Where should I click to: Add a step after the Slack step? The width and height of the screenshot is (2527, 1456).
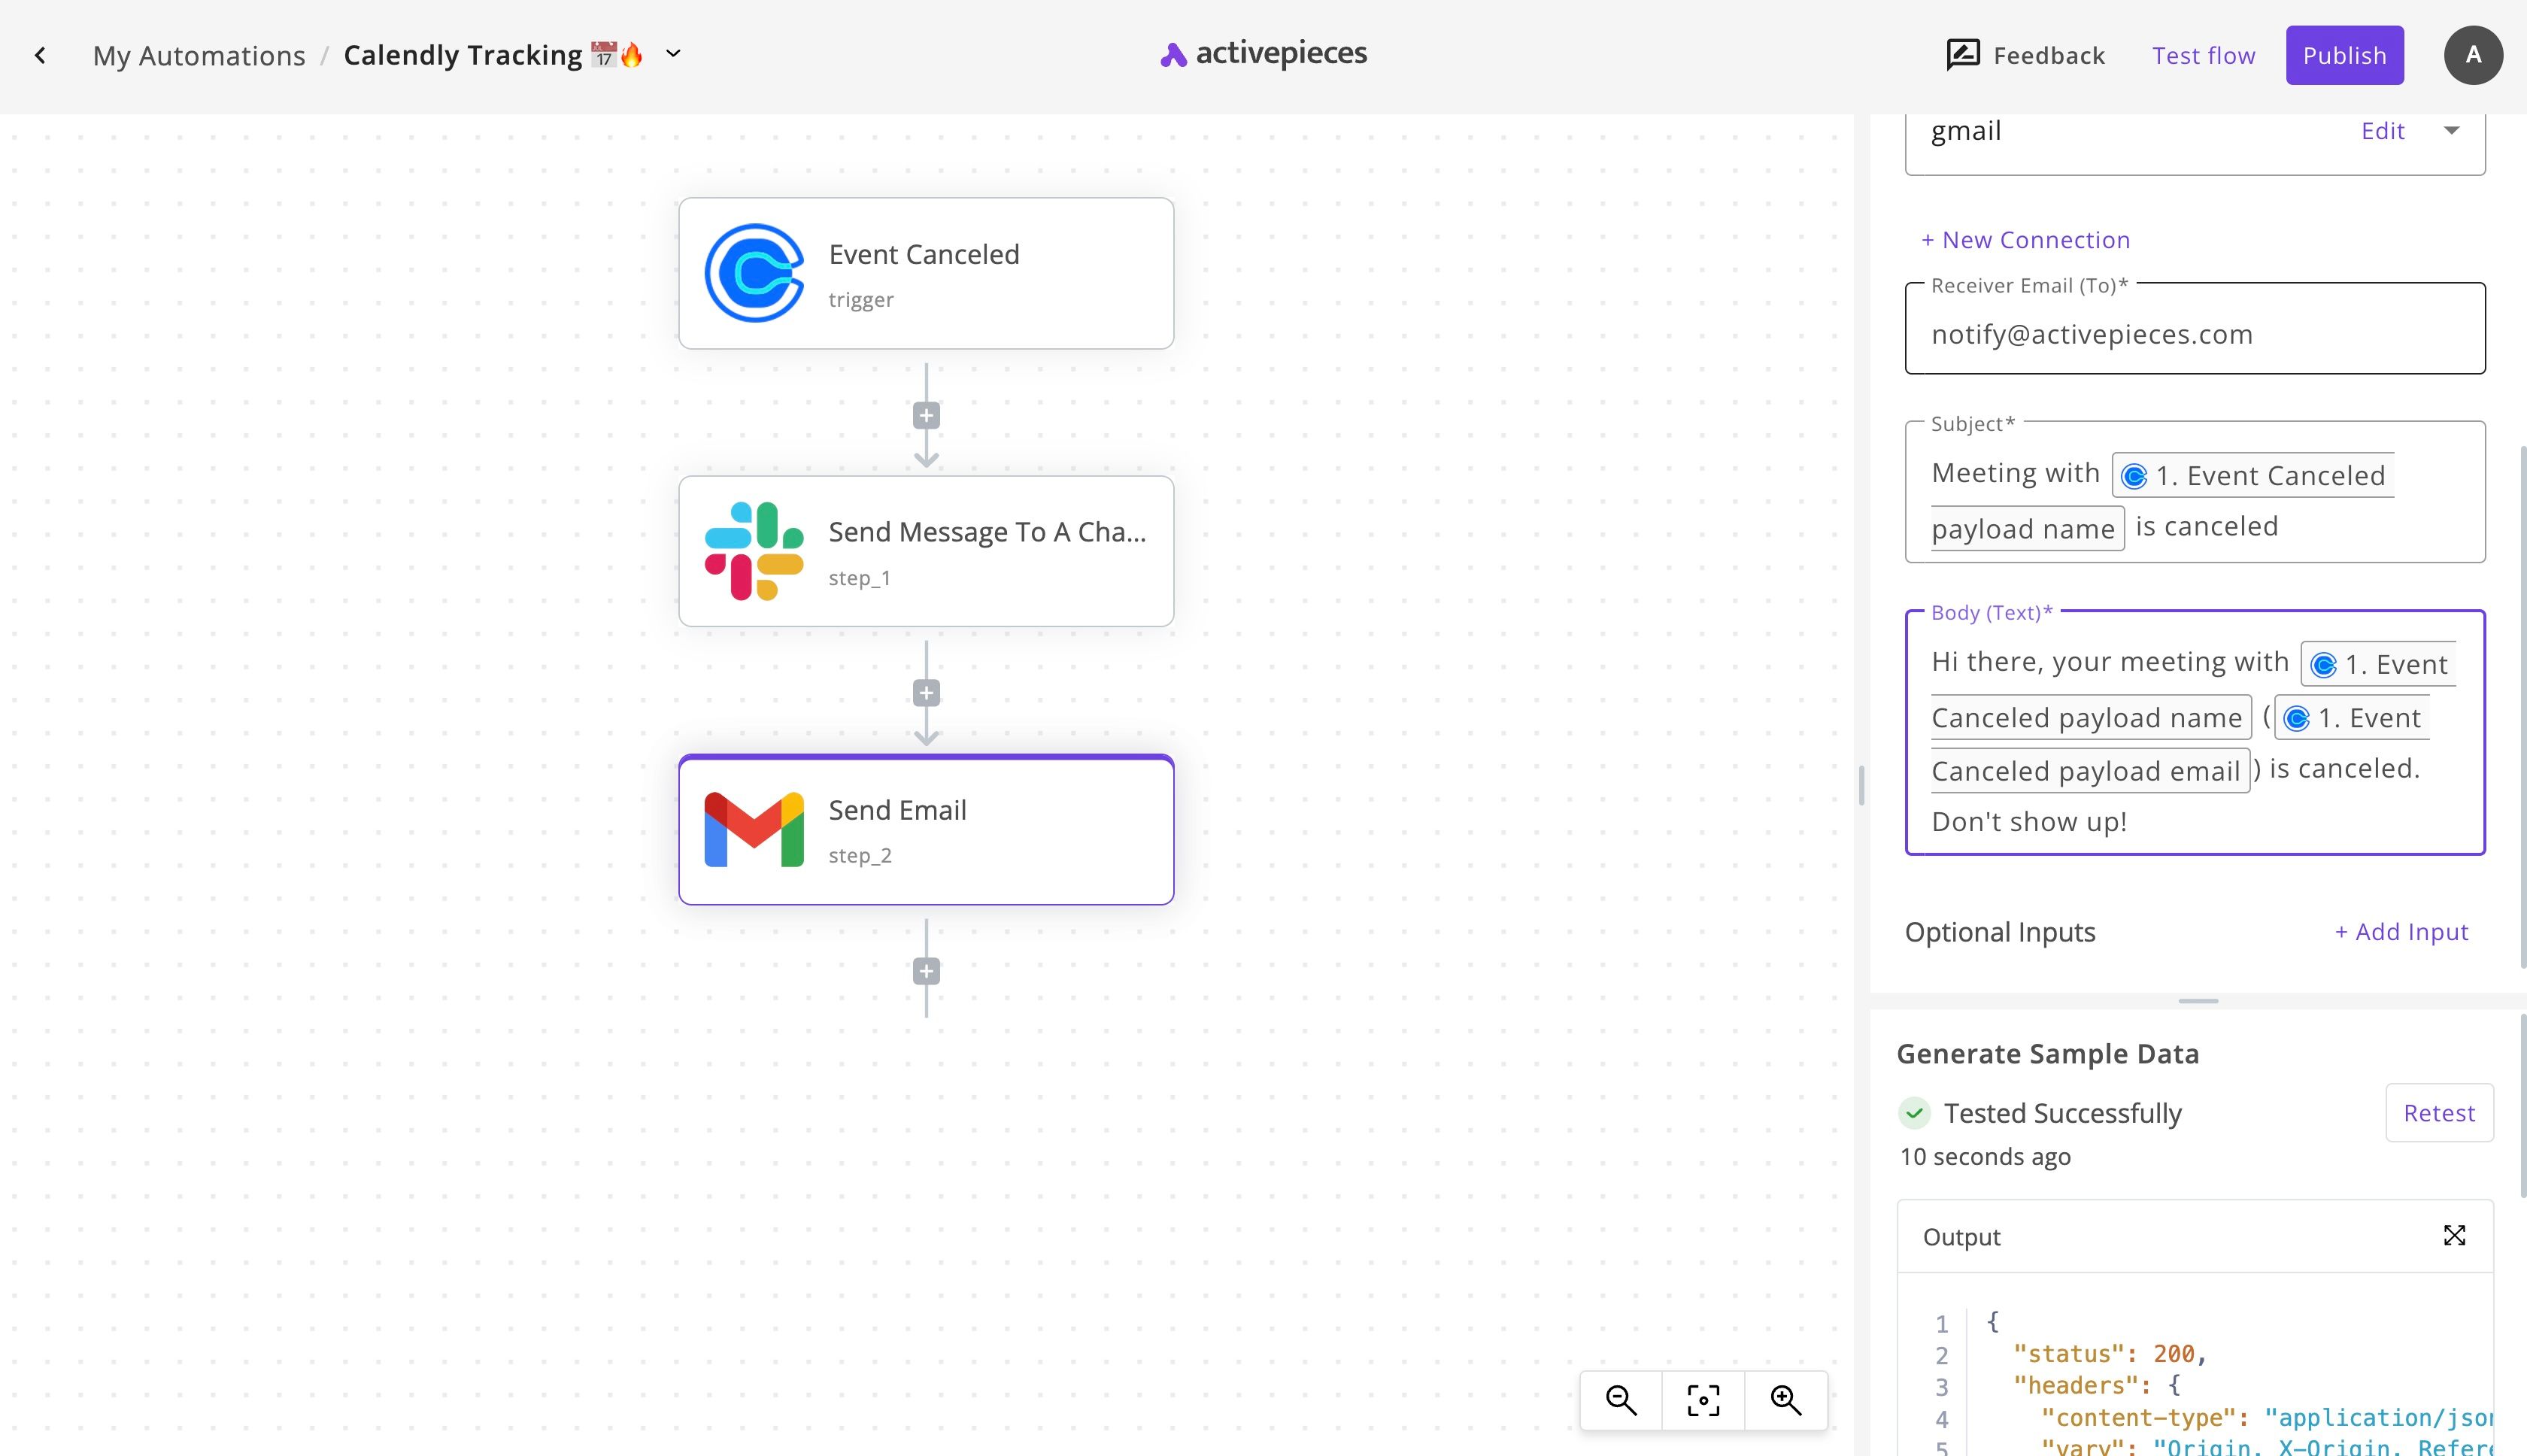pyautogui.click(x=926, y=693)
